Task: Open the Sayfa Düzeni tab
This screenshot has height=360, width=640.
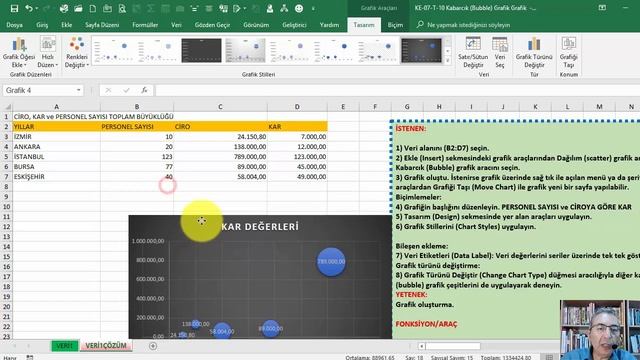Action: (x=102, y=25)
